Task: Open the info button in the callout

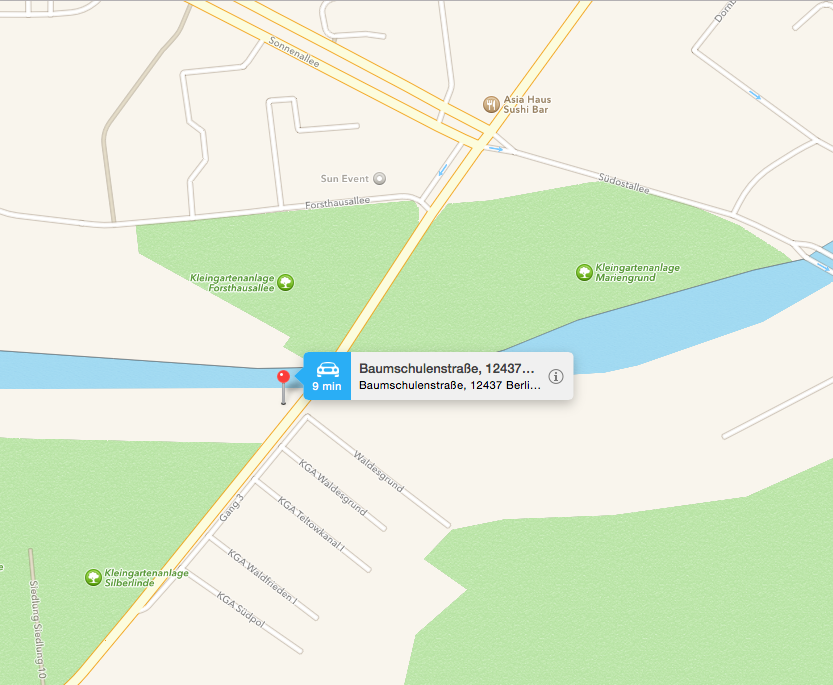Action: pyautogui.click(x=556, y=376)
